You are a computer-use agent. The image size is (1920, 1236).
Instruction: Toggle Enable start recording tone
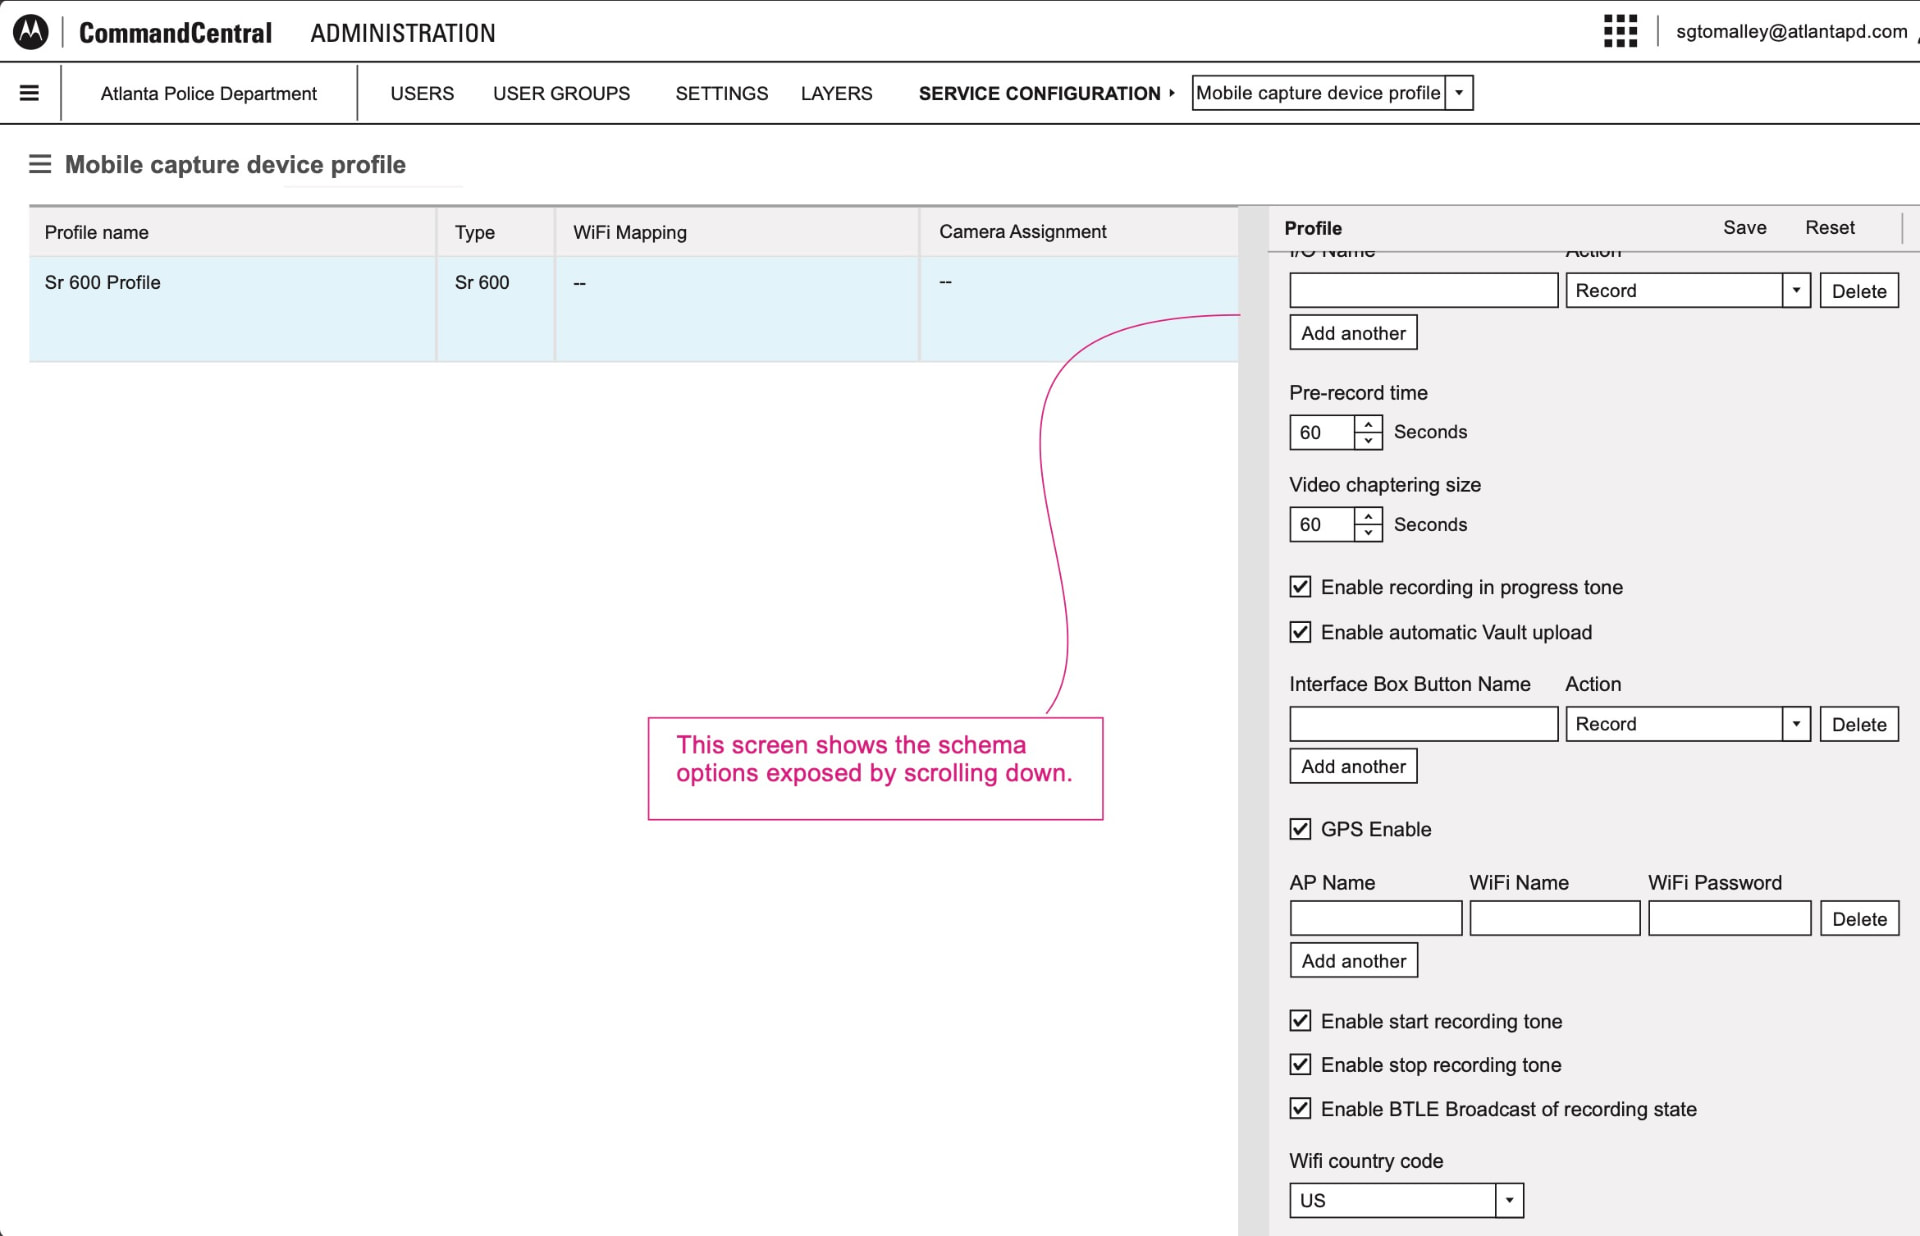point(1300,1021)
